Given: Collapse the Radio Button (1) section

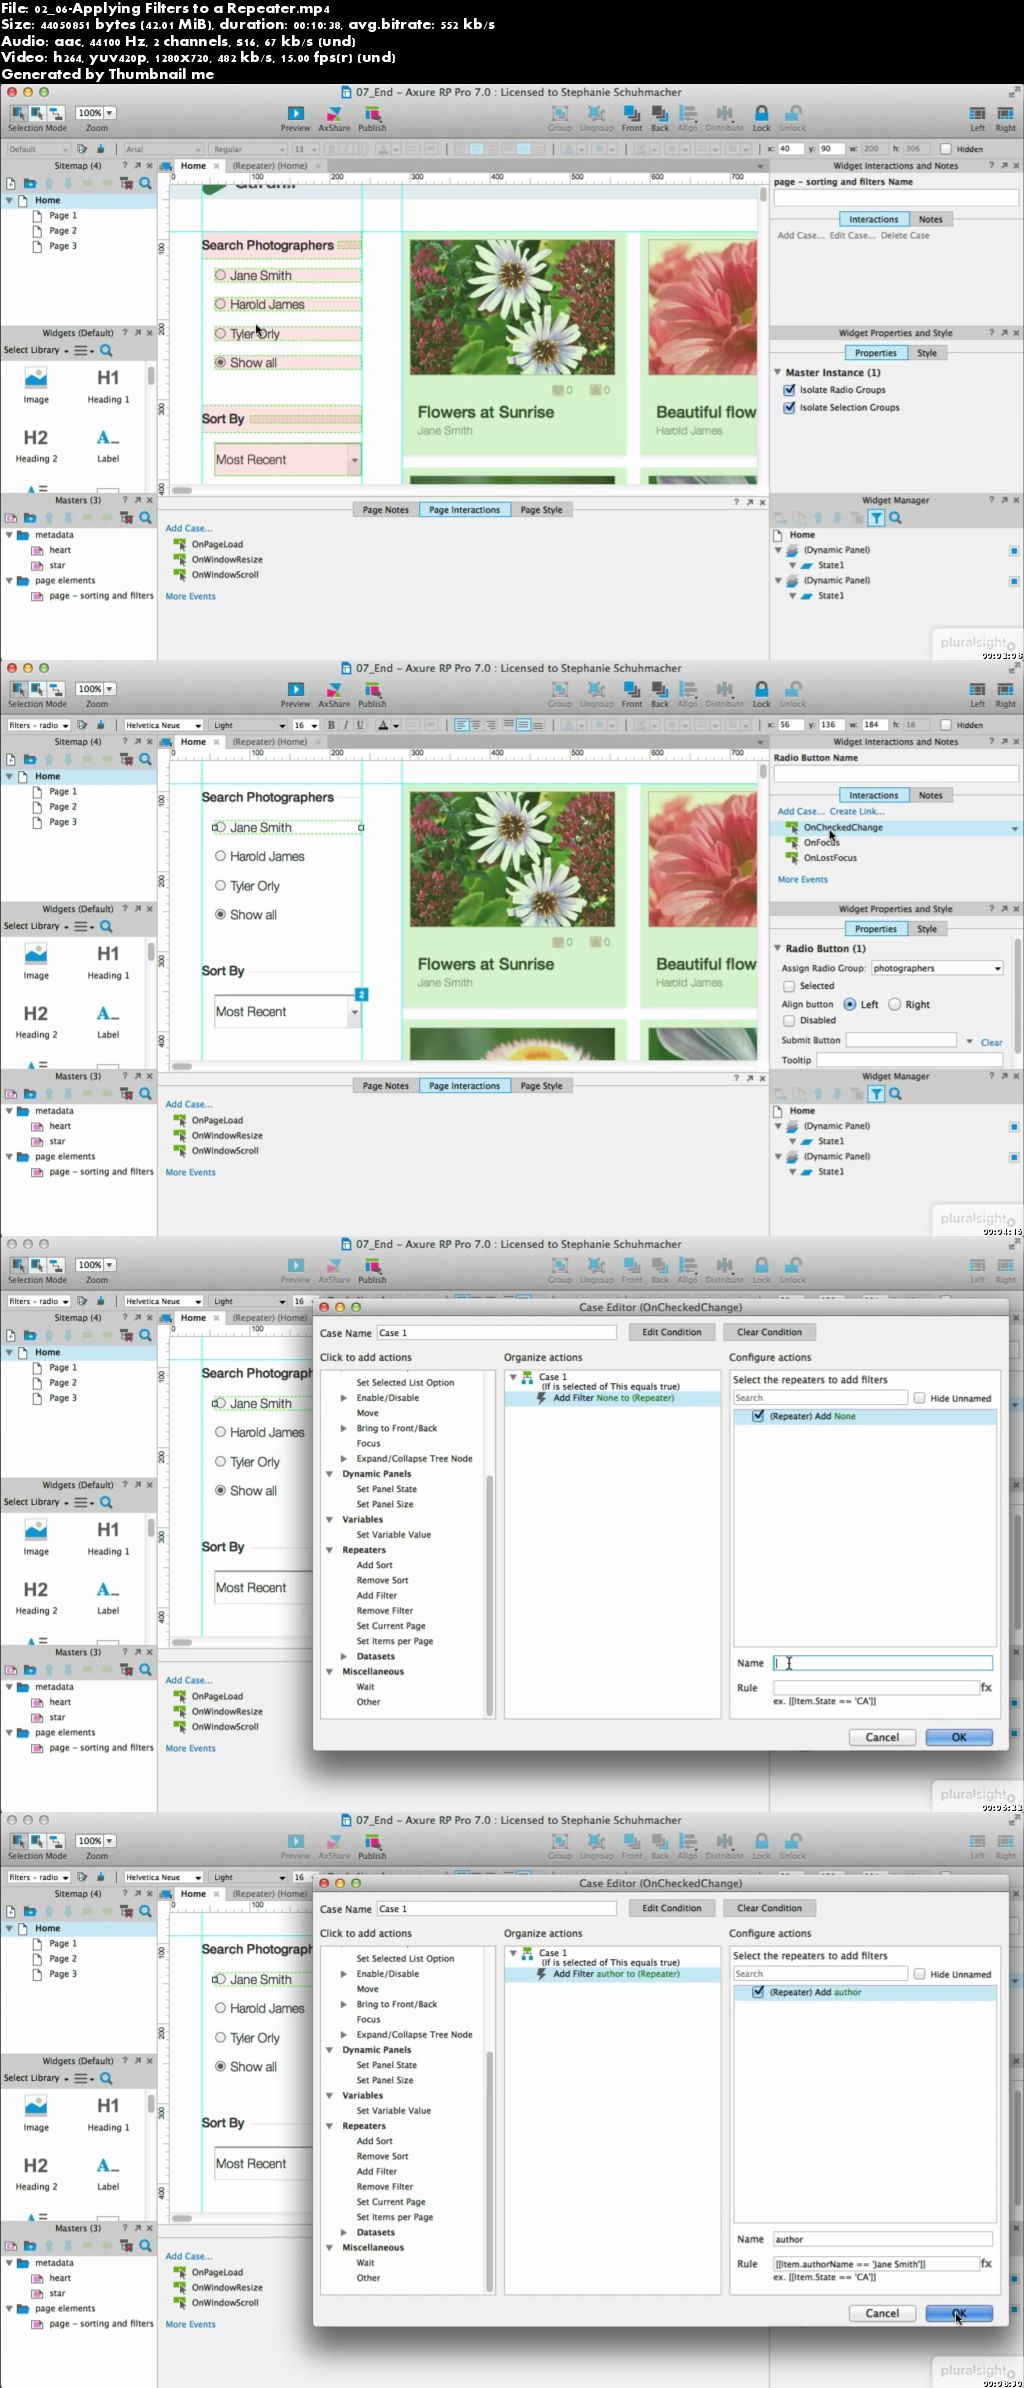Looking at the screenshot, I should coord(778,948).
